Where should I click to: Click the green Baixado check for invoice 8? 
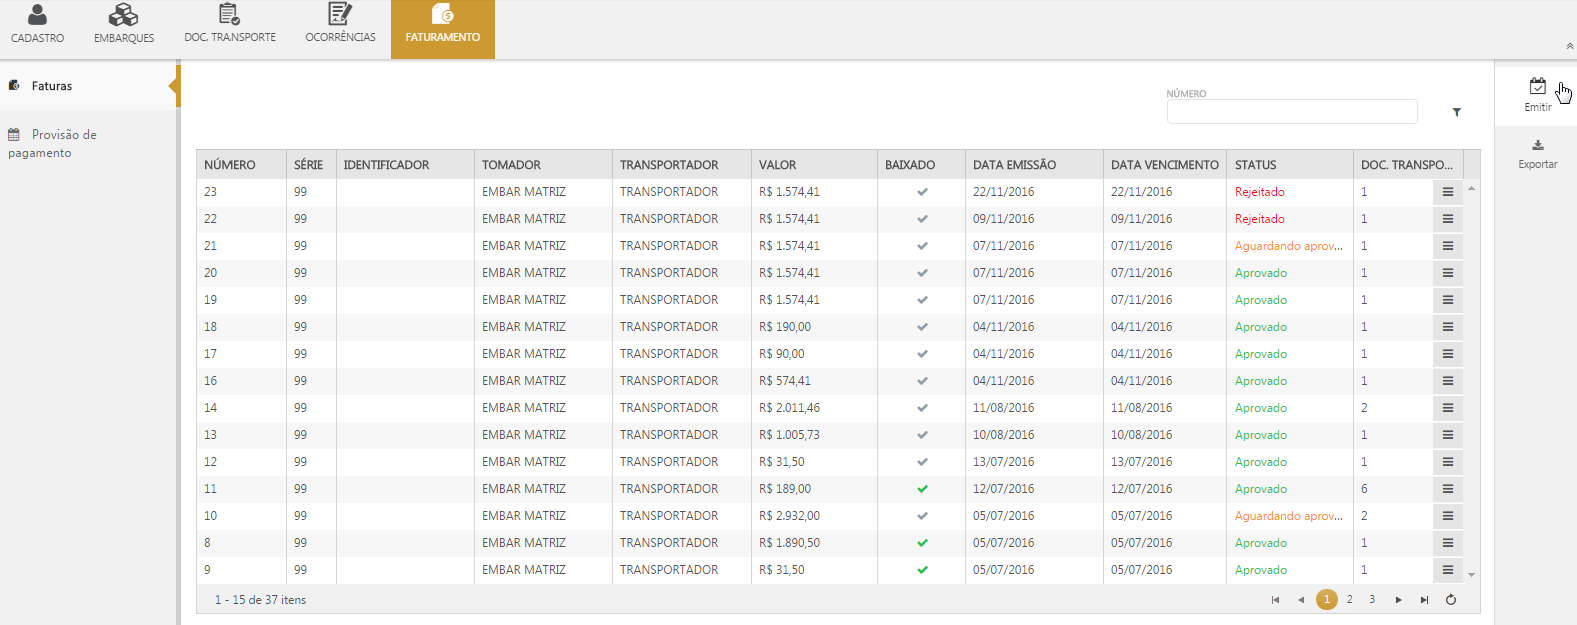[922, 543]
